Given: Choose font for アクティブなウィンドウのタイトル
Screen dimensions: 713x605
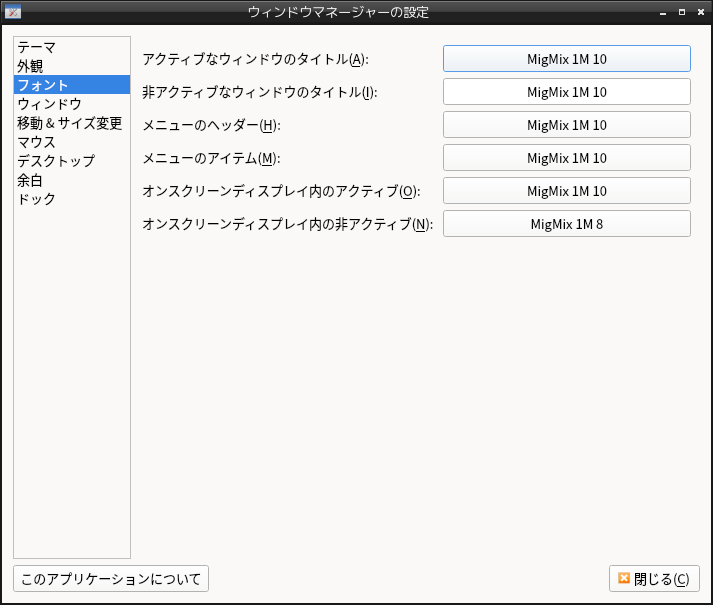Looking at the screenshot, I should pyautogui.click(x=566, y=59).
